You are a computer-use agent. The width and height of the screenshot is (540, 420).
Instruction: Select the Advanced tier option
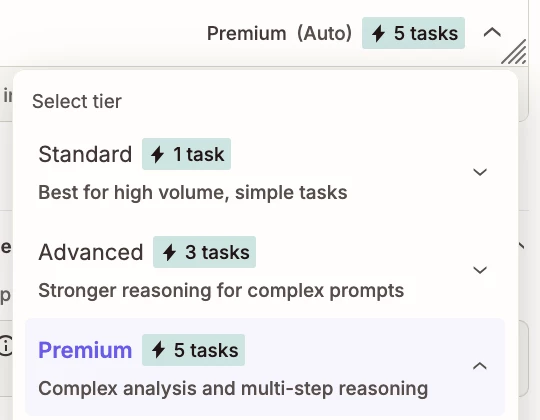(x=265, y=269)
